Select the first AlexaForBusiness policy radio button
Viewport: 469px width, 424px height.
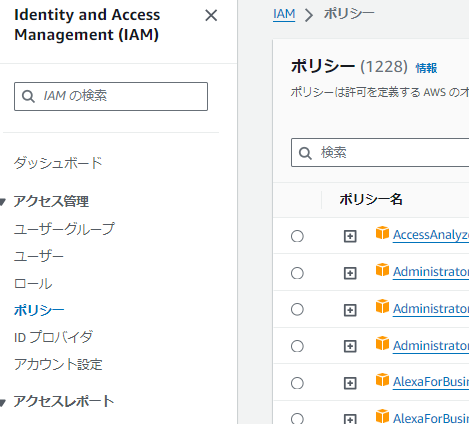[297, 383]
